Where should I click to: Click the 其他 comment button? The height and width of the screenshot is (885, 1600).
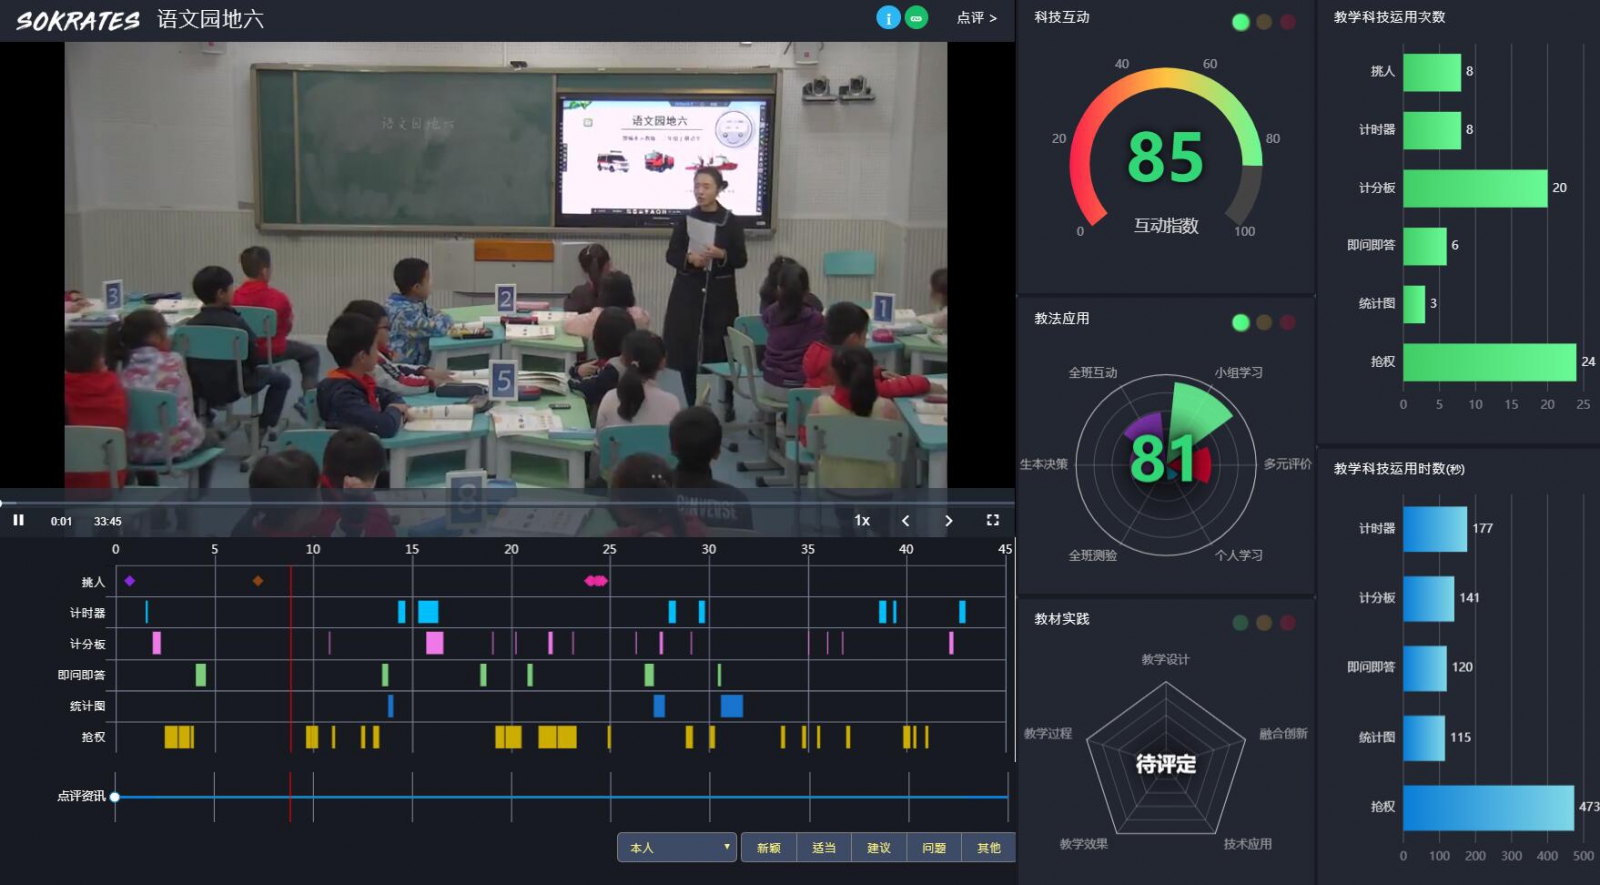point(988,847)
